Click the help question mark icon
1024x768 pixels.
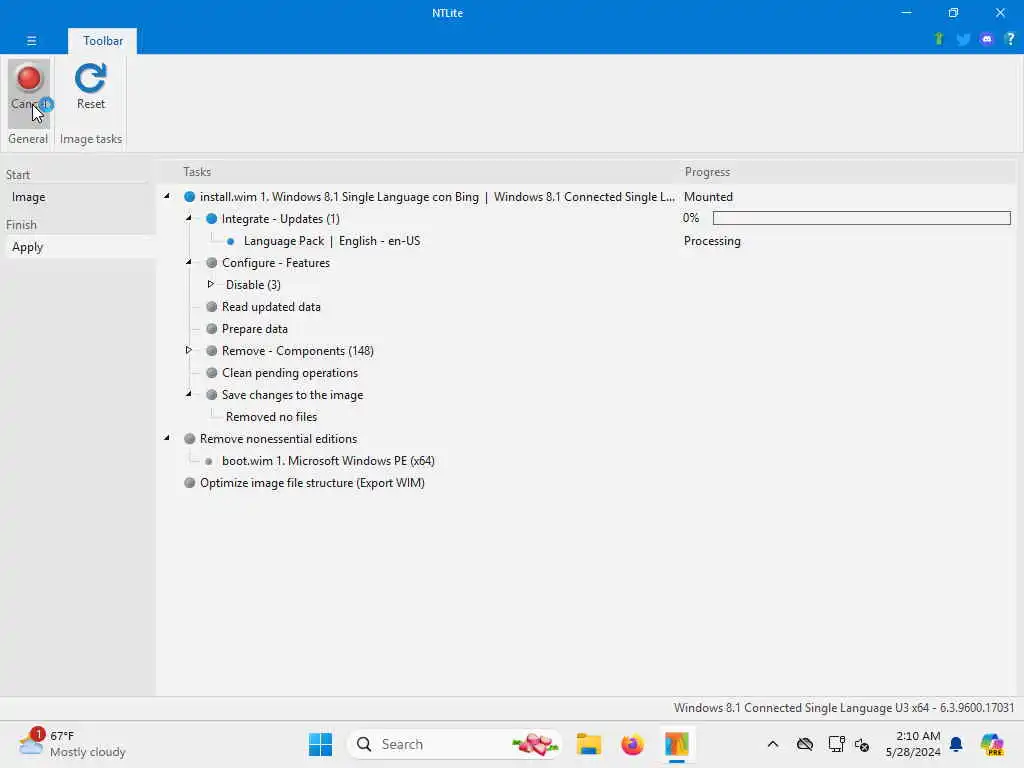tap(1010, 39)
